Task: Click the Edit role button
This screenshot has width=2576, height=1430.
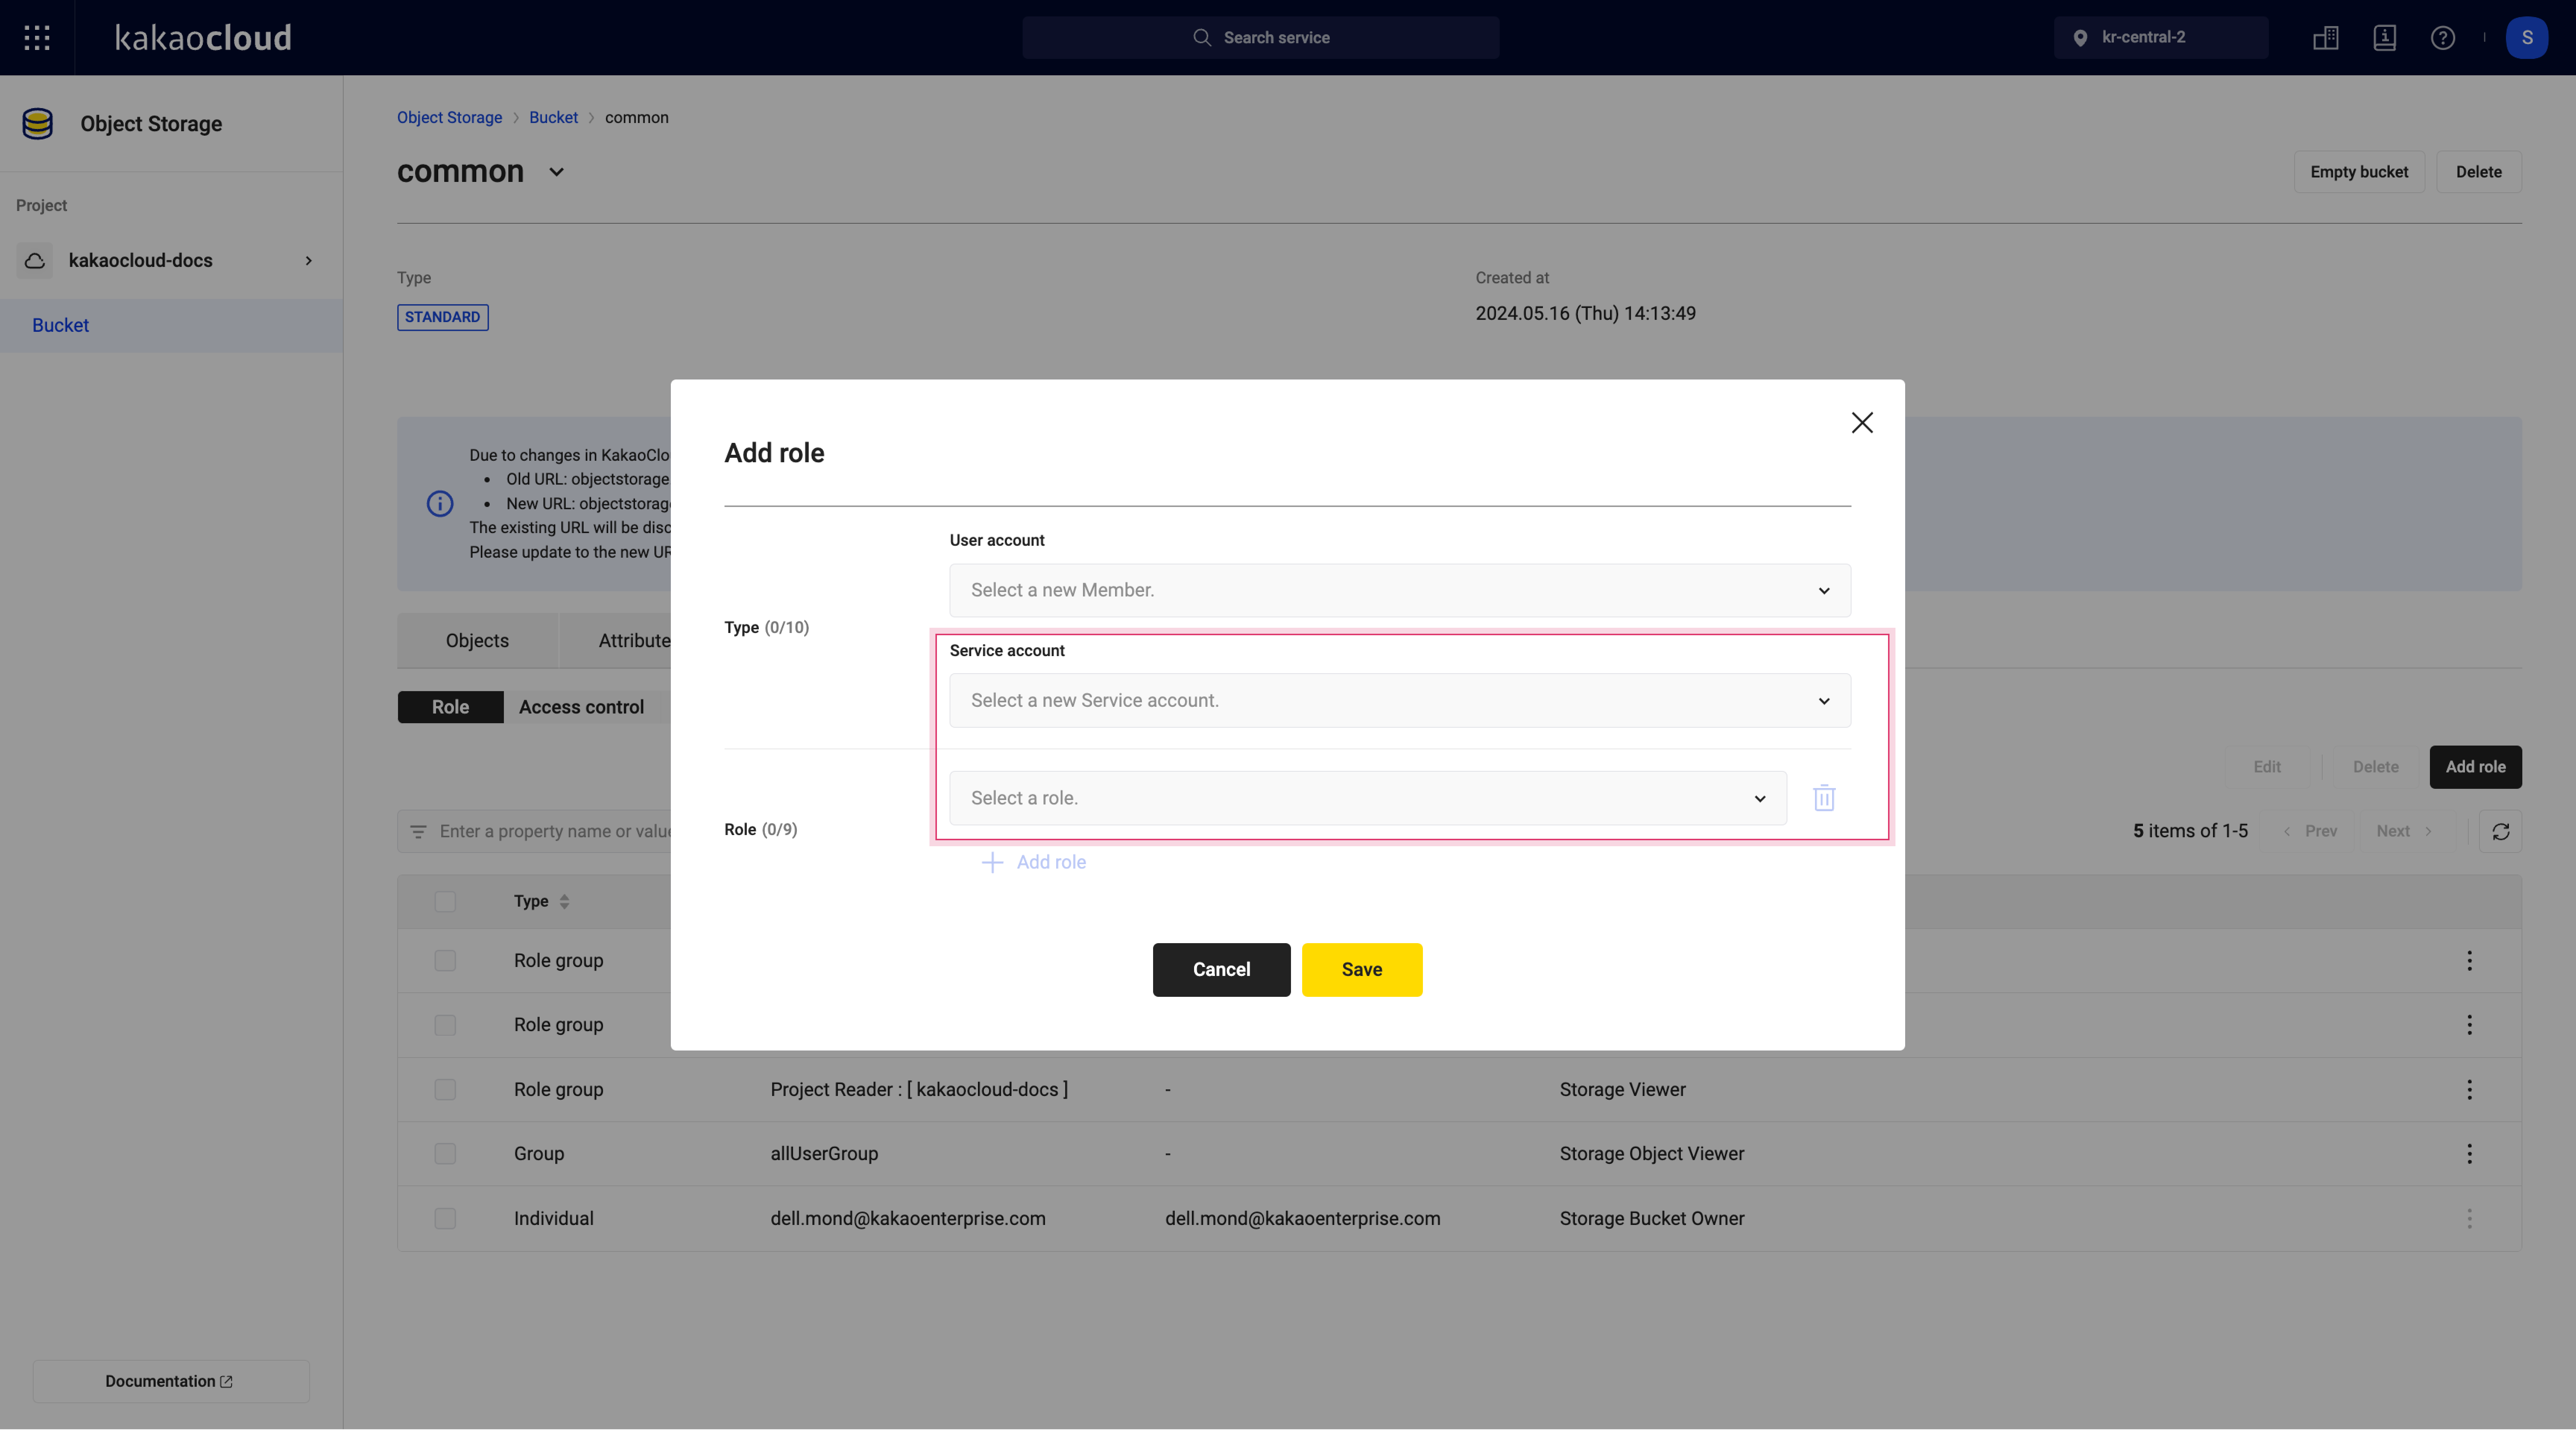Action: pyautogui.click(x=2267, y=767)
